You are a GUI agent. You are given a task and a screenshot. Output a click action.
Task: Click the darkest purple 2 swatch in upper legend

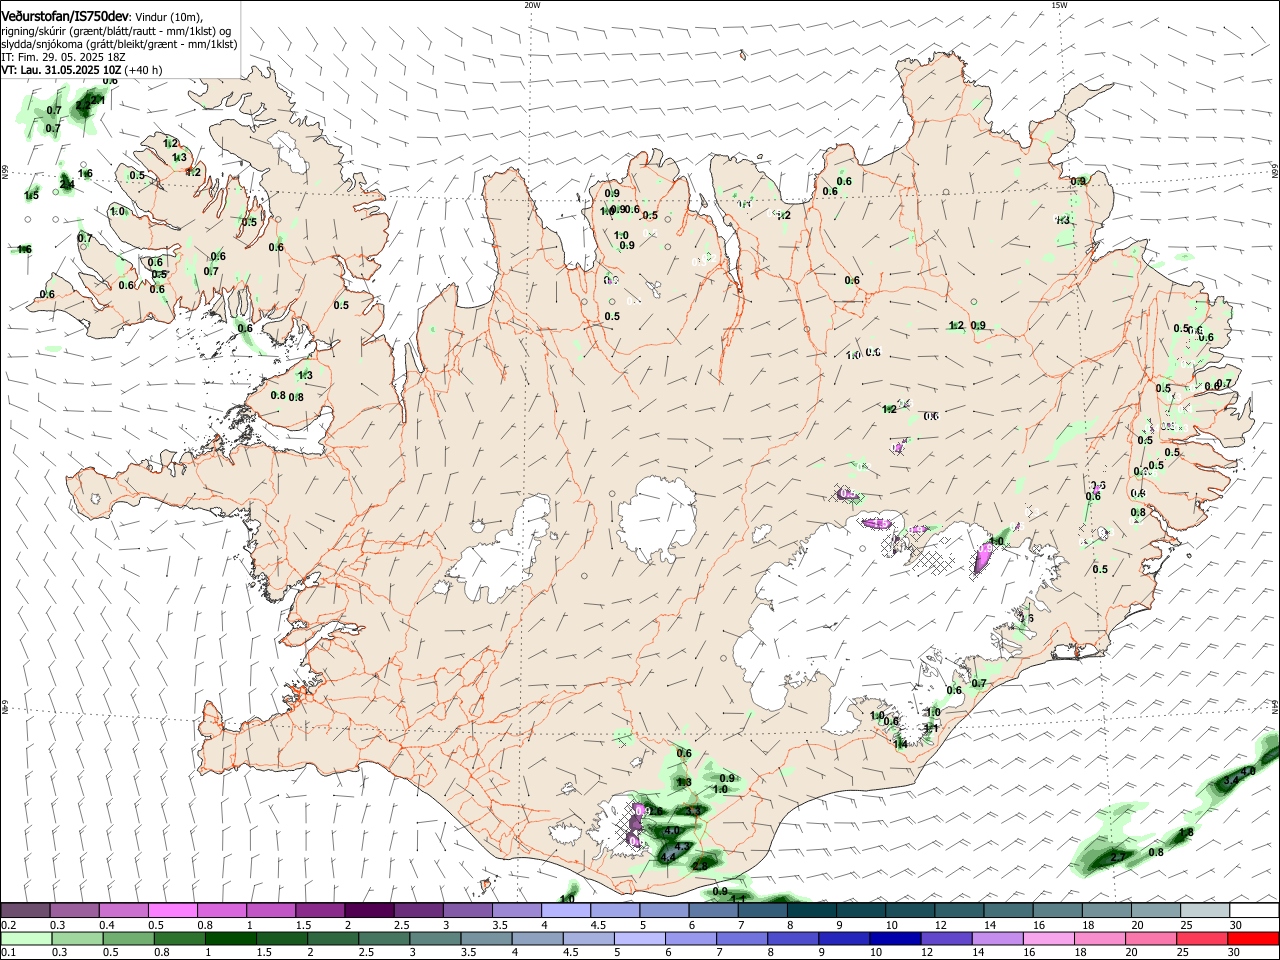(369, 910)
